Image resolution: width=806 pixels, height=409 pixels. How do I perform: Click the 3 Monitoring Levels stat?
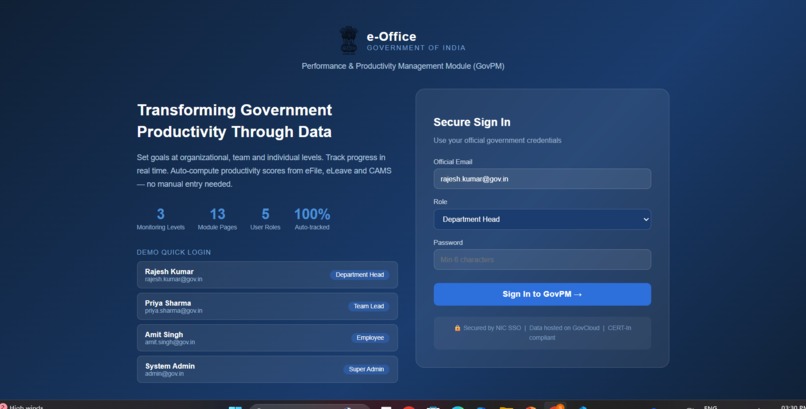click(160, 218)
